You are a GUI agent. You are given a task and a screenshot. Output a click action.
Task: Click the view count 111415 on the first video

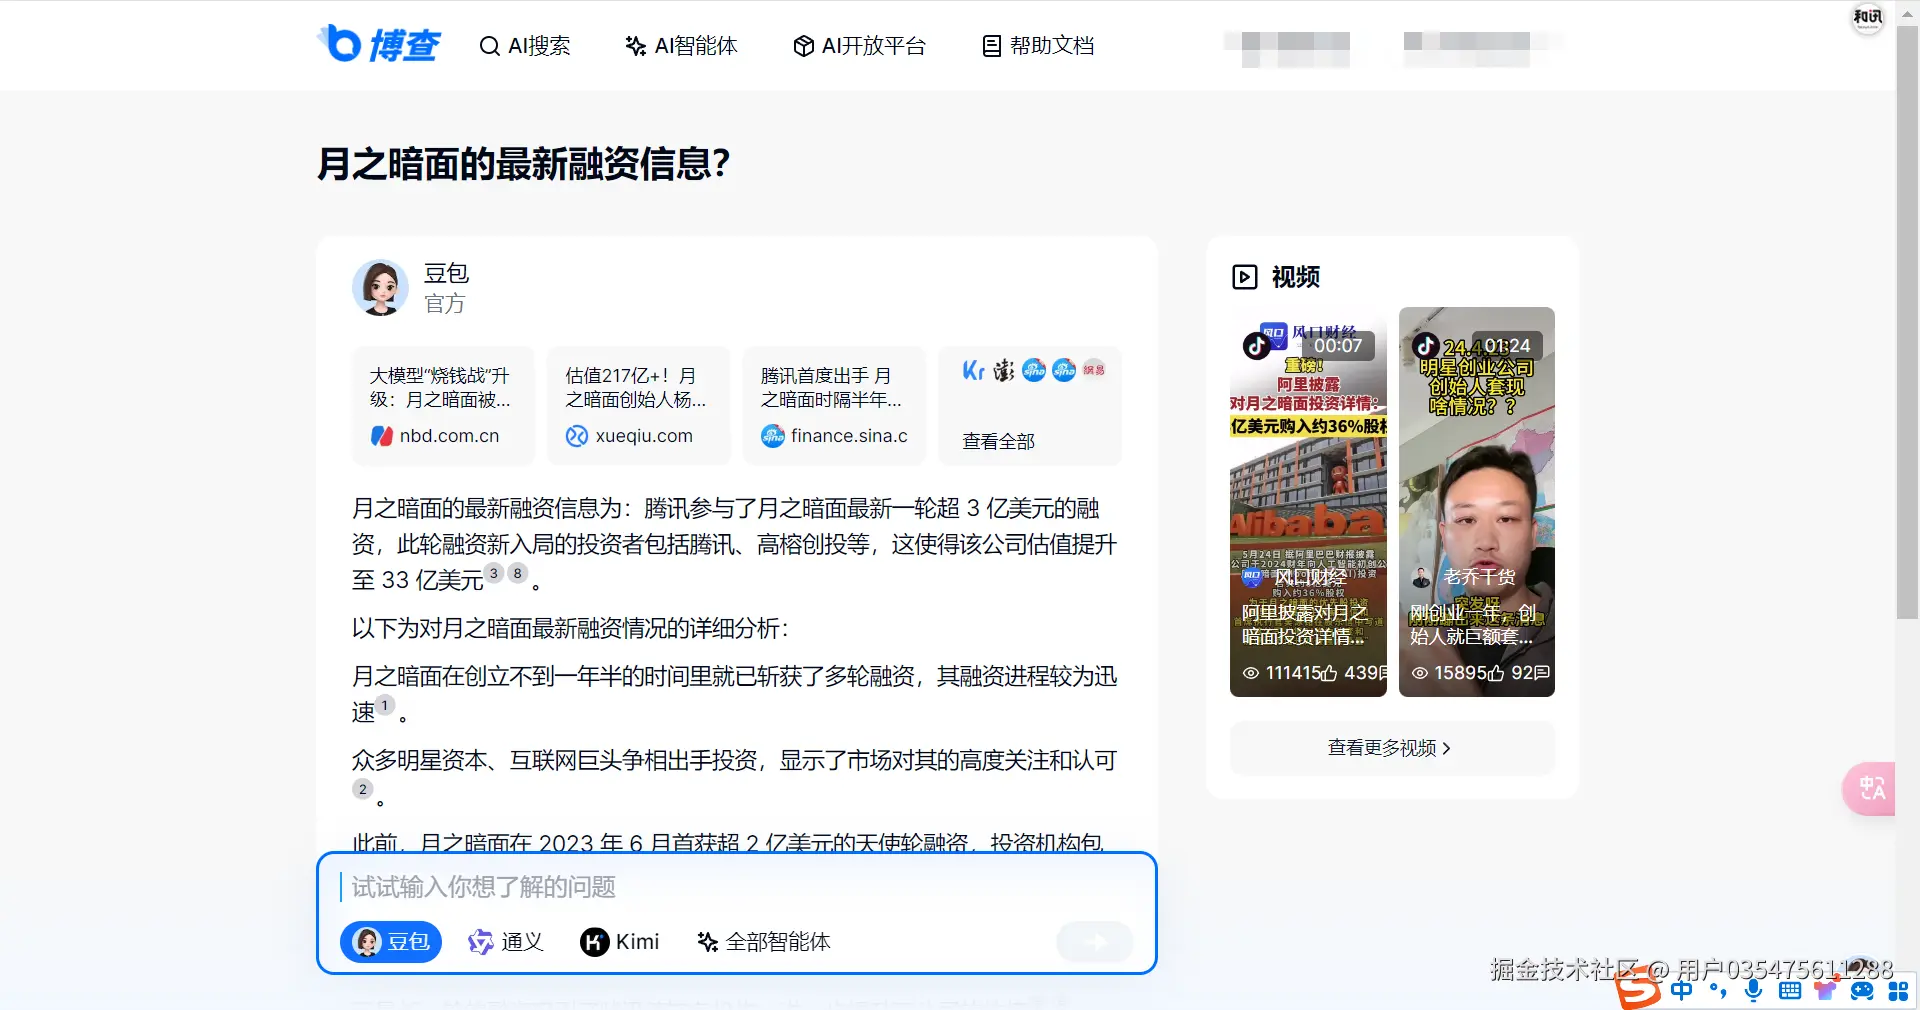[x=1282, y=673]
